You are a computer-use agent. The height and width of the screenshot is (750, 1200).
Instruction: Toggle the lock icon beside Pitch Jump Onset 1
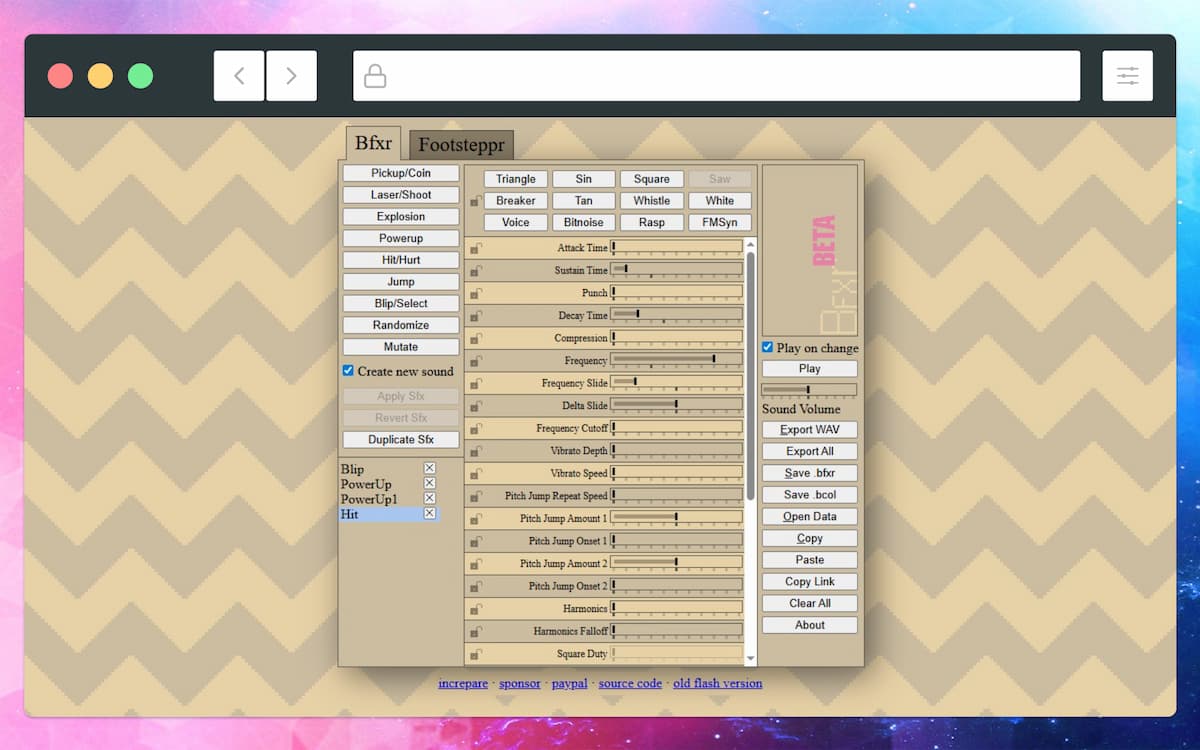click(476, 541)
